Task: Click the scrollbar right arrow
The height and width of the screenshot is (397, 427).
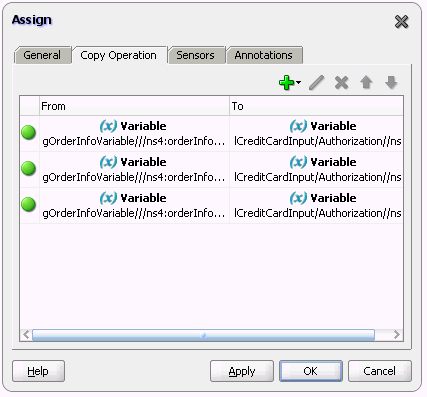Action: (396, 335)
